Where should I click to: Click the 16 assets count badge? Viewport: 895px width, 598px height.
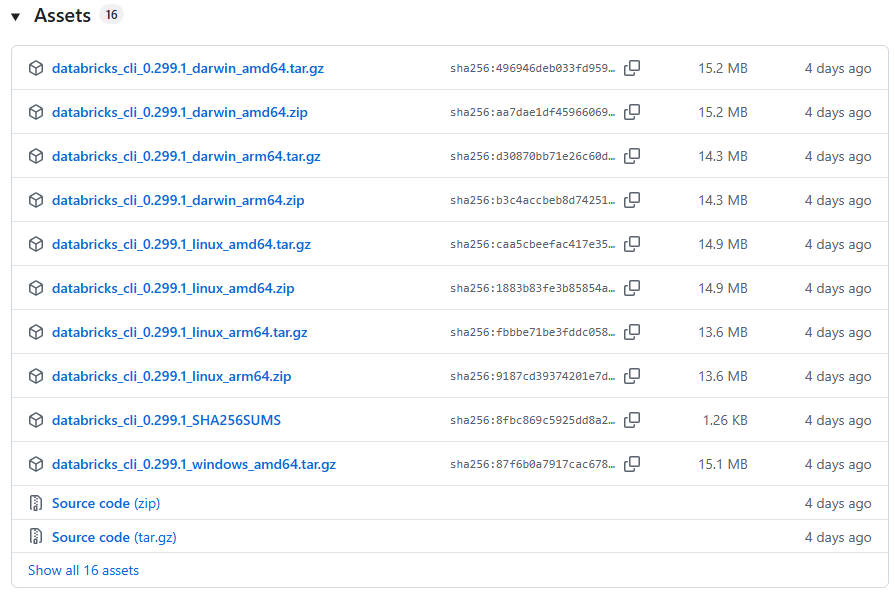tap(111, 14)
